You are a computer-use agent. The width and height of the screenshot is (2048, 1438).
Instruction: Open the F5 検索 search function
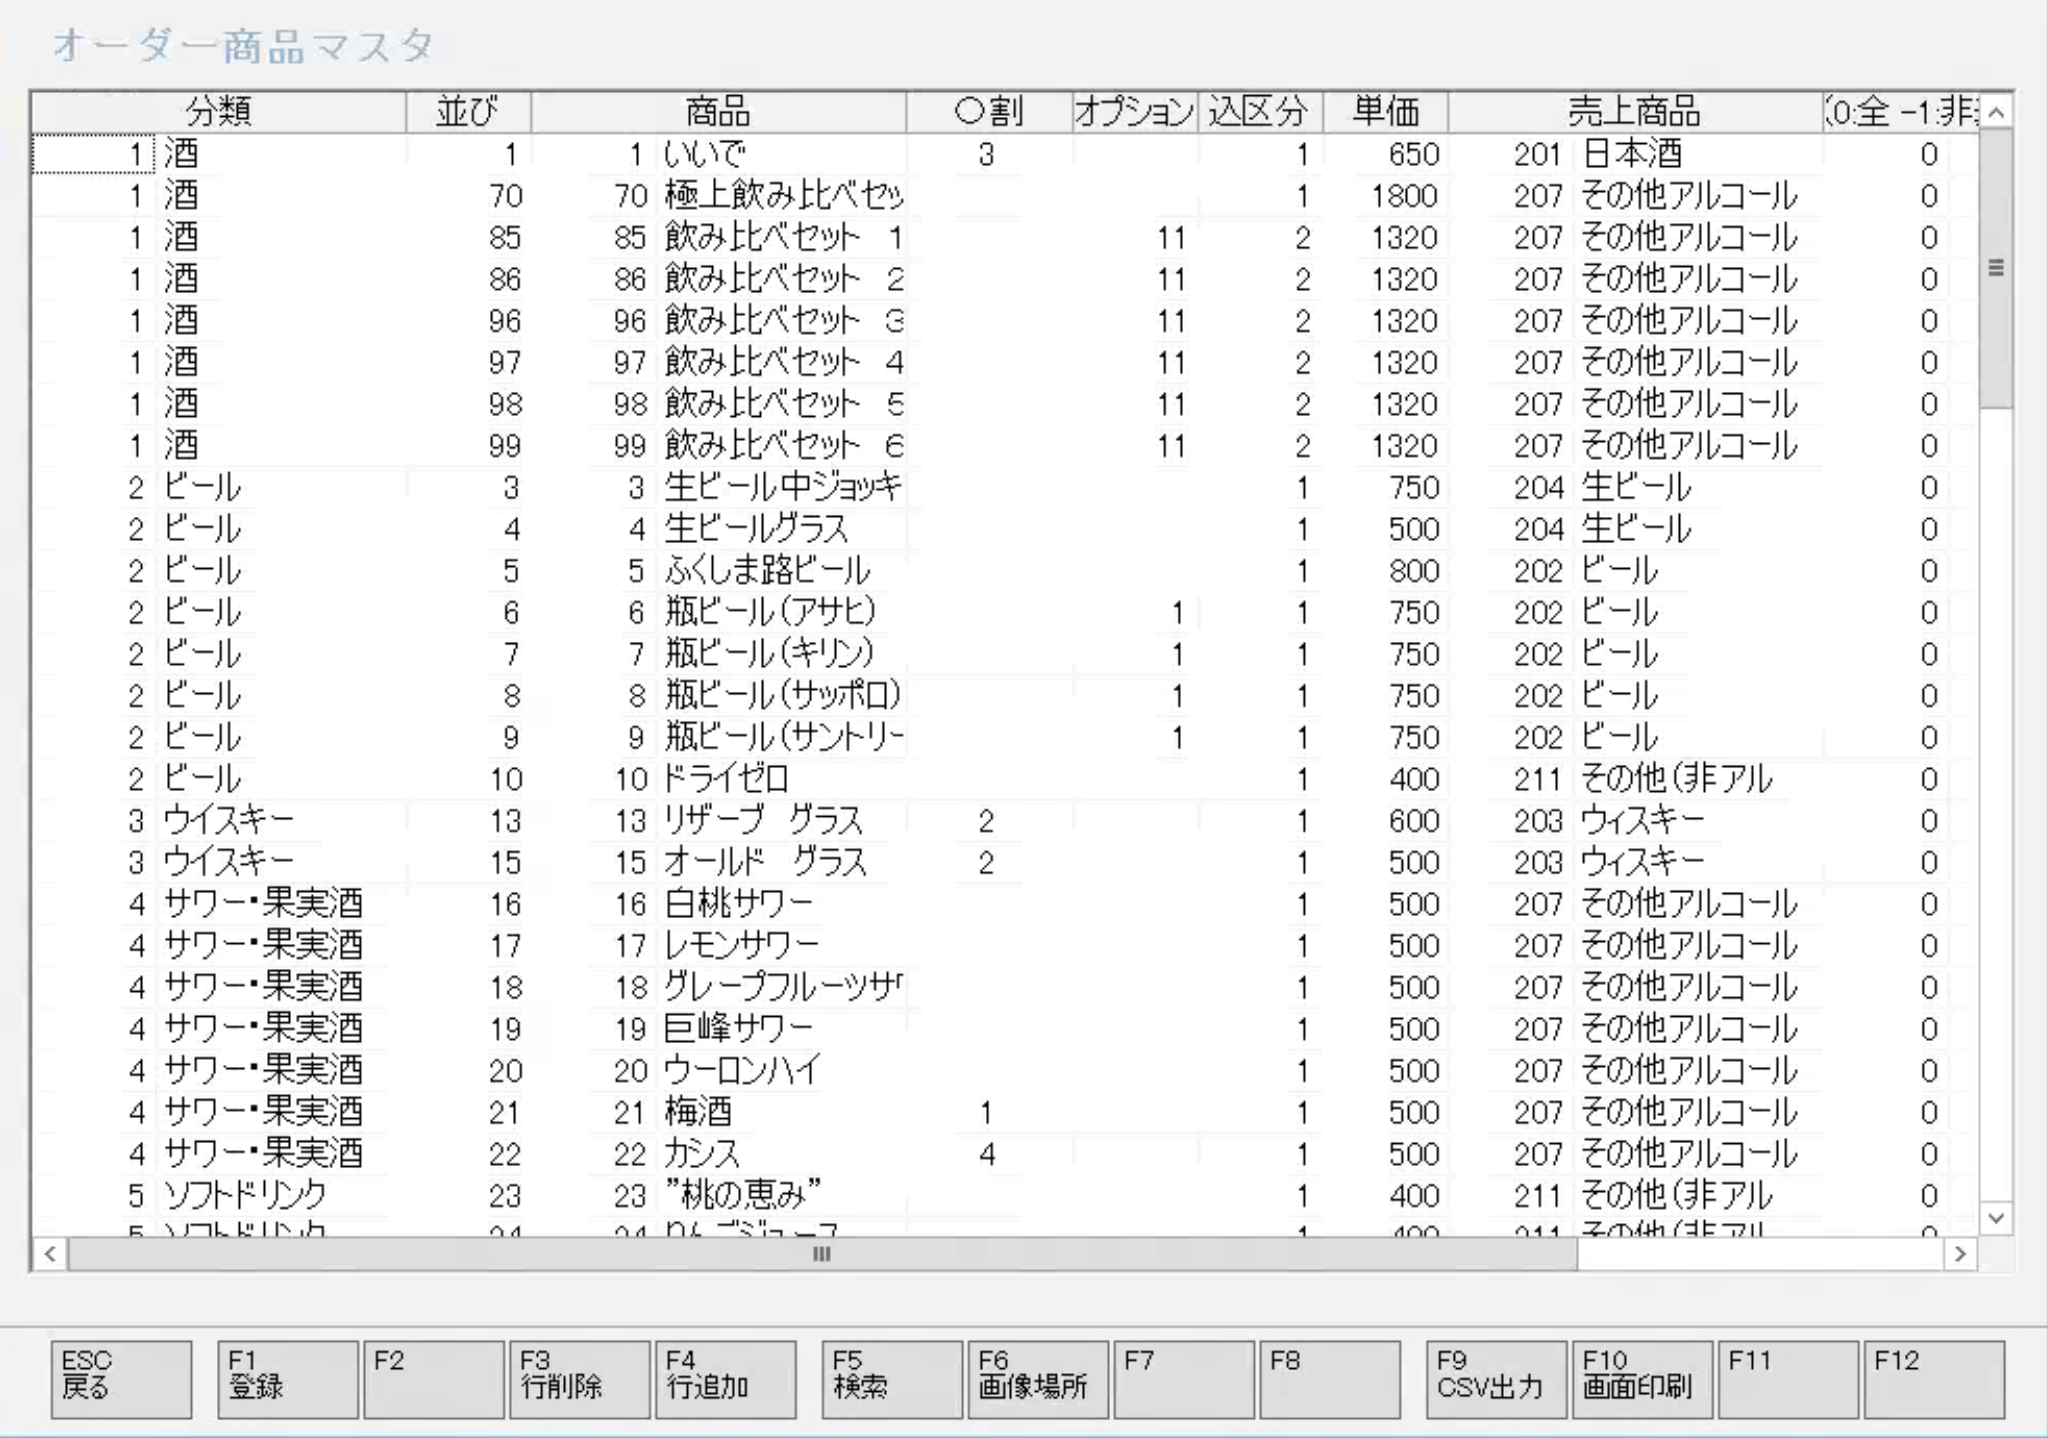pyautogui.click(x=891, y=1378)
